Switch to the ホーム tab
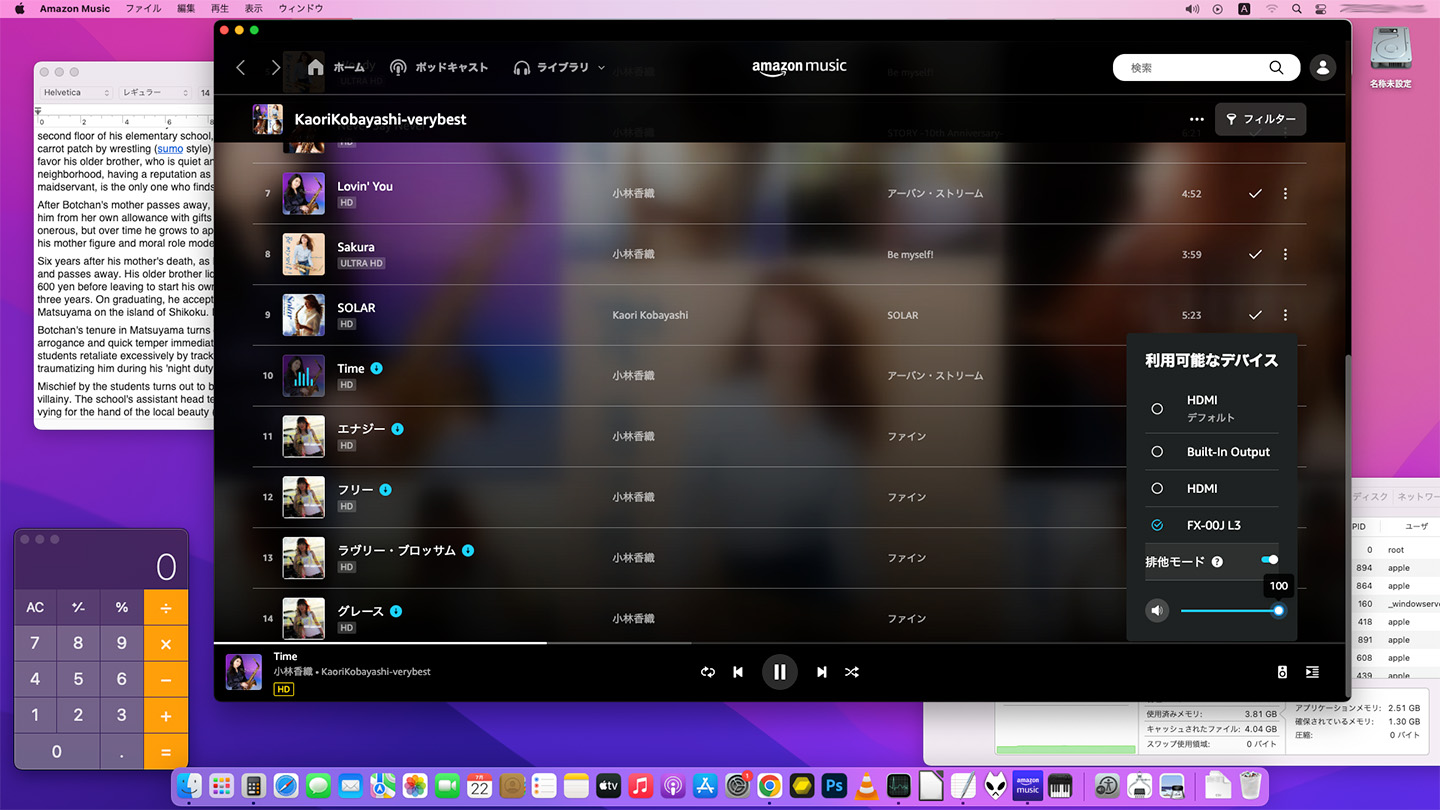1440x810 pixels. 336,67
